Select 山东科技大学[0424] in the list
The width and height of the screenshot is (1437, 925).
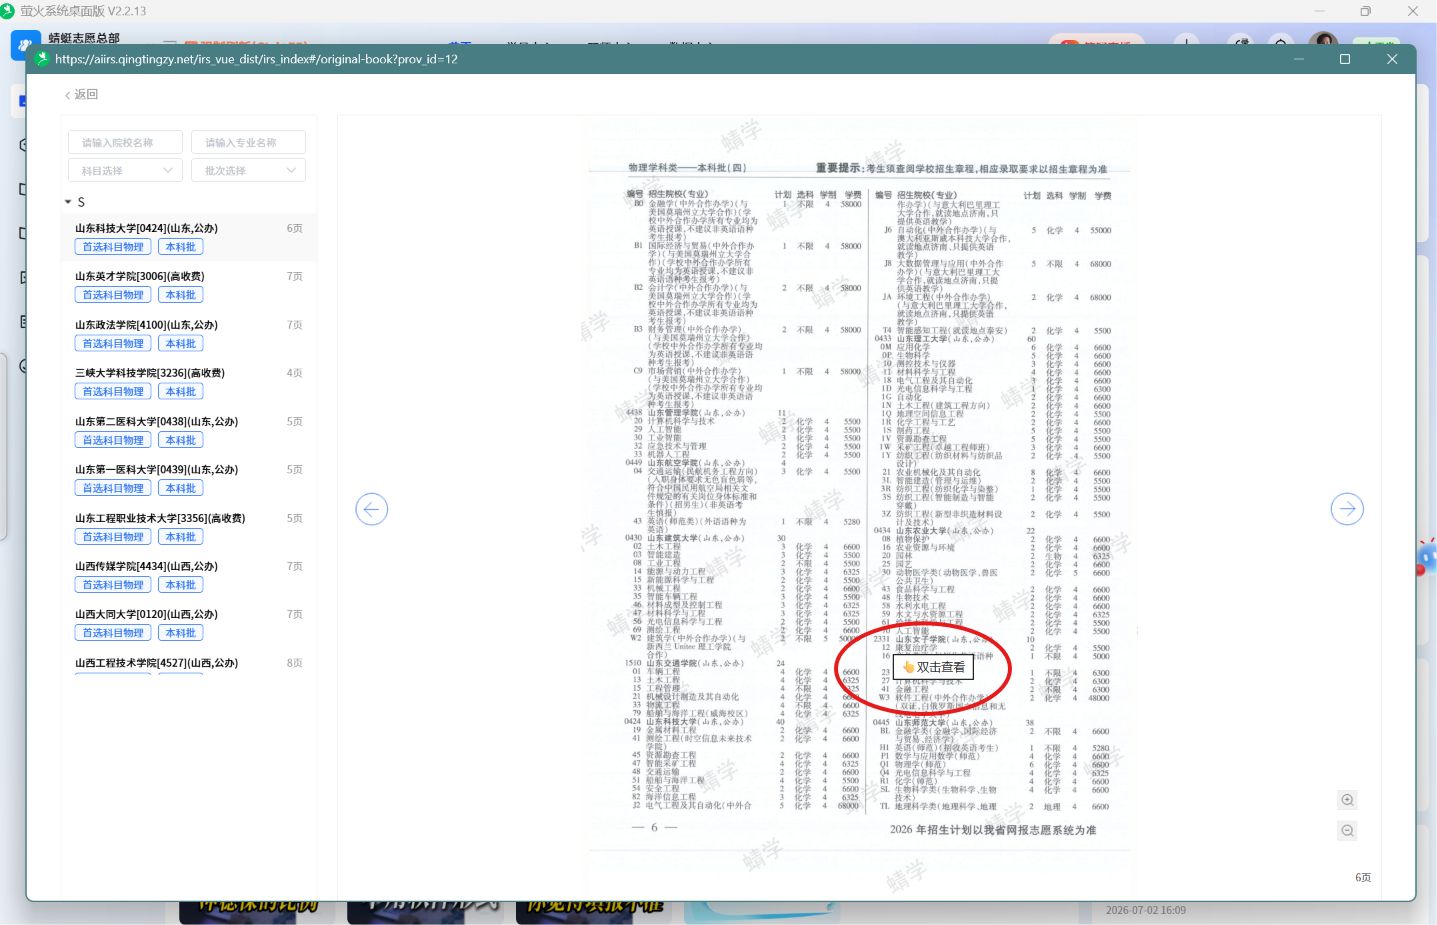(x=188, y=237)
